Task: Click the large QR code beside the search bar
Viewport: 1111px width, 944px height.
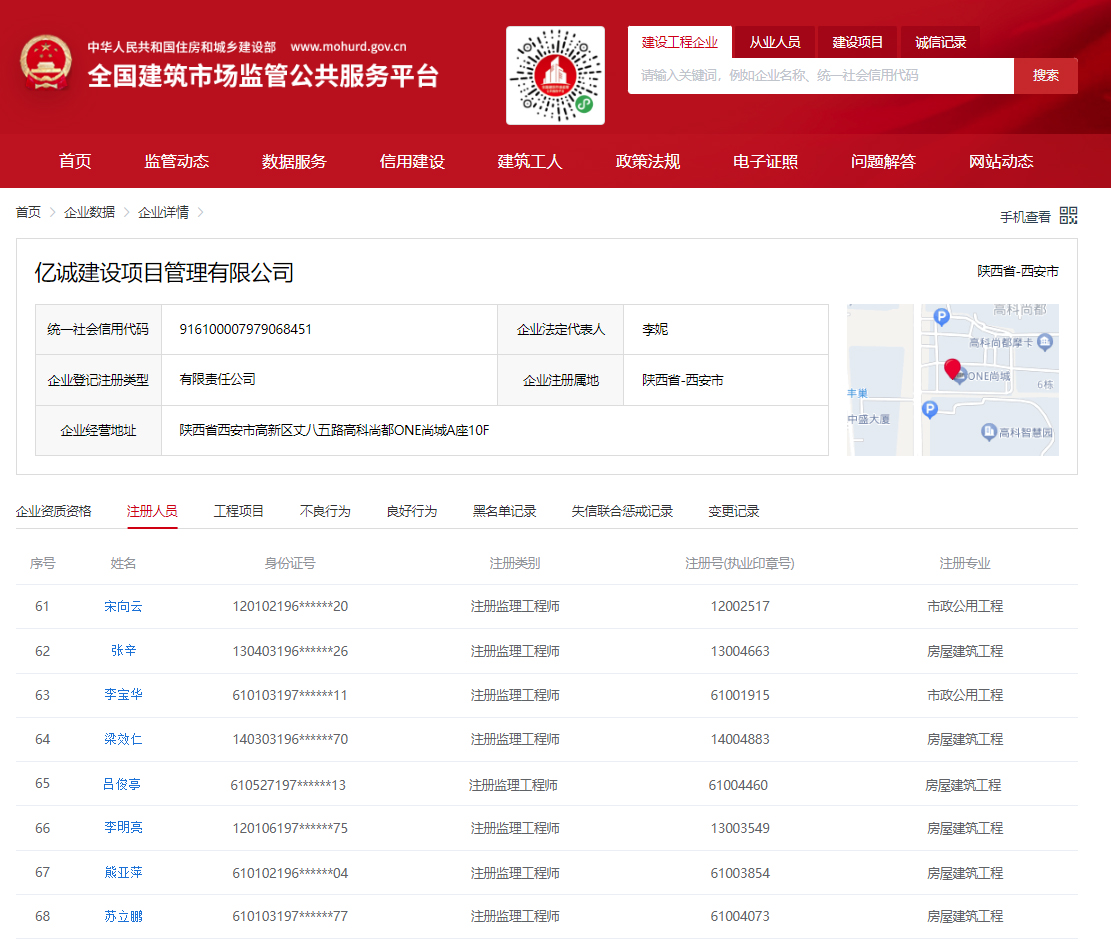Action: coord(555,74)
